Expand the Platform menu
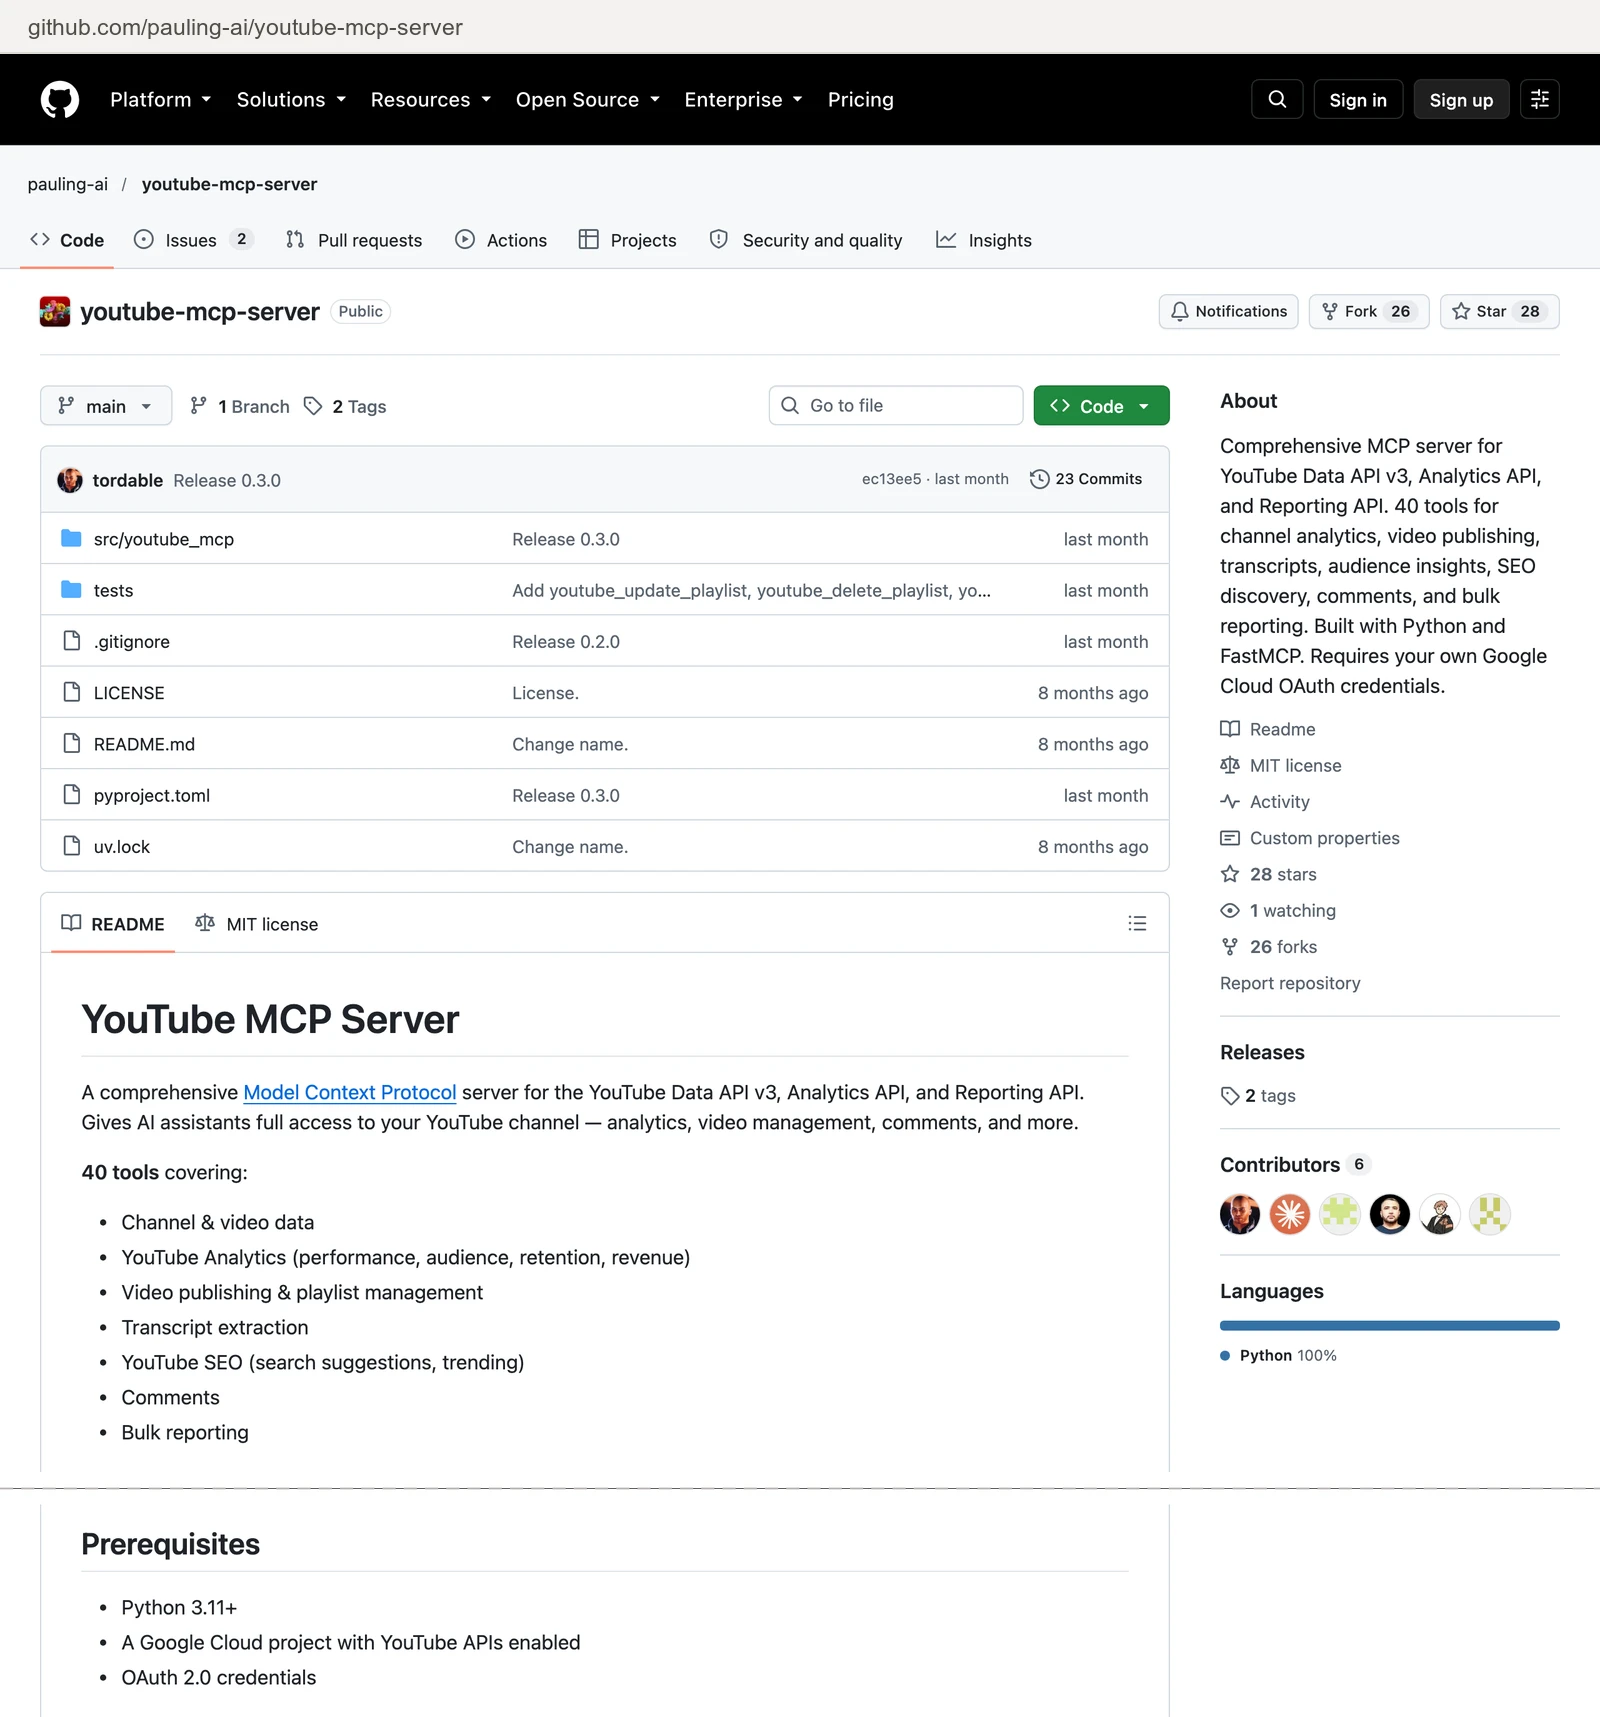 pos(161,100)
